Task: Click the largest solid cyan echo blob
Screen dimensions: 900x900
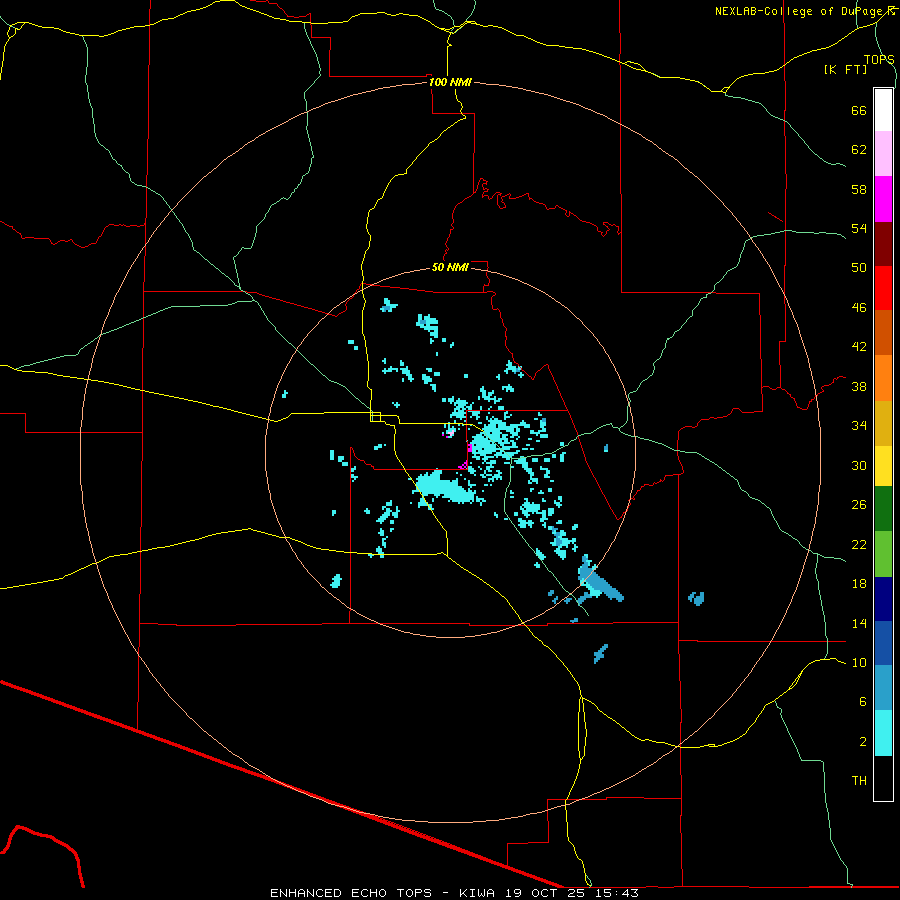Action: [445, 488]
